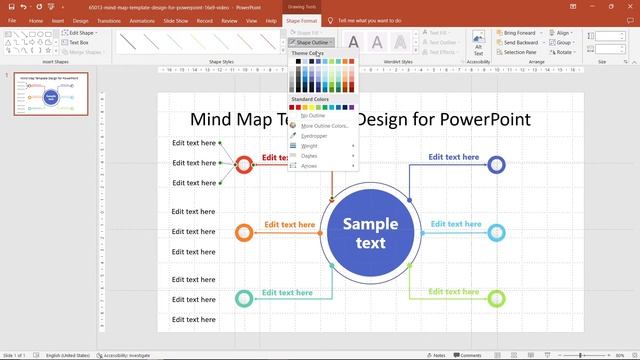Click the zoom out minus button
The height and width of the screenshot is (360, 640).
(560, 356)
